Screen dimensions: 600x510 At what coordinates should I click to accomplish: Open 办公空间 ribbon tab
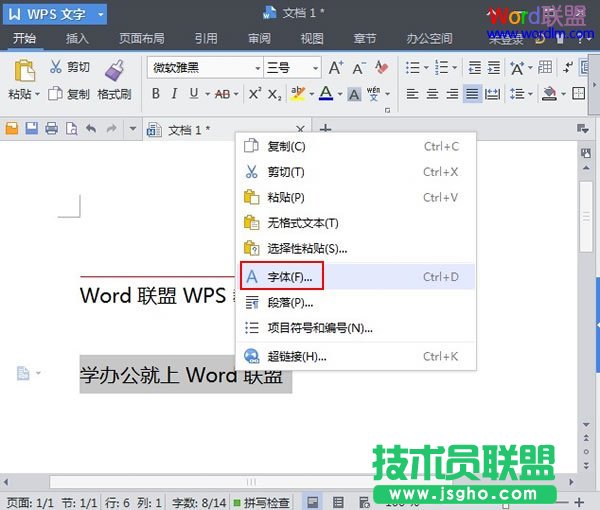click(429, 38)
